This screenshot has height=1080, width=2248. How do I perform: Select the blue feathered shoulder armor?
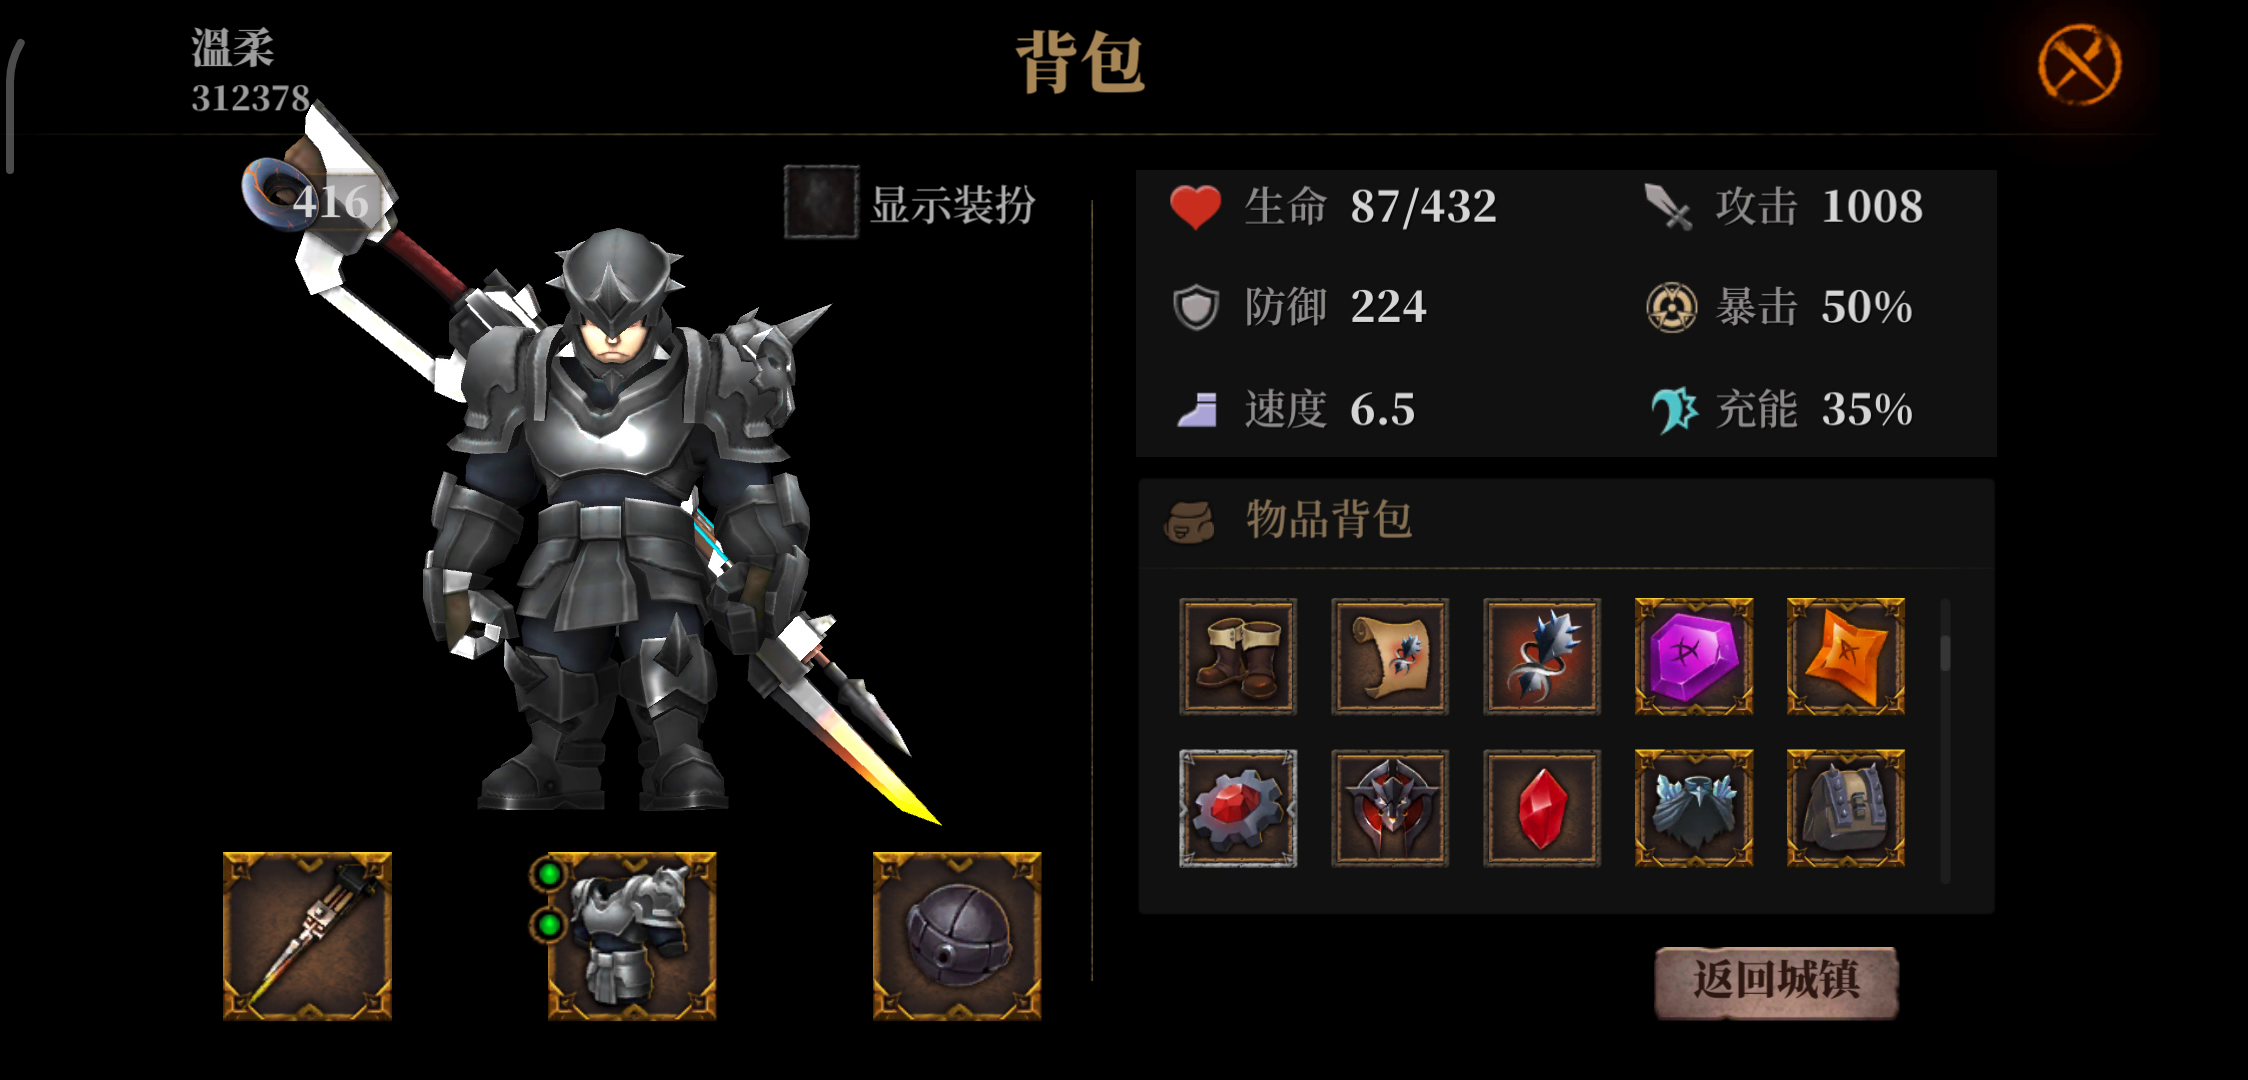[x=1694, y=808]
